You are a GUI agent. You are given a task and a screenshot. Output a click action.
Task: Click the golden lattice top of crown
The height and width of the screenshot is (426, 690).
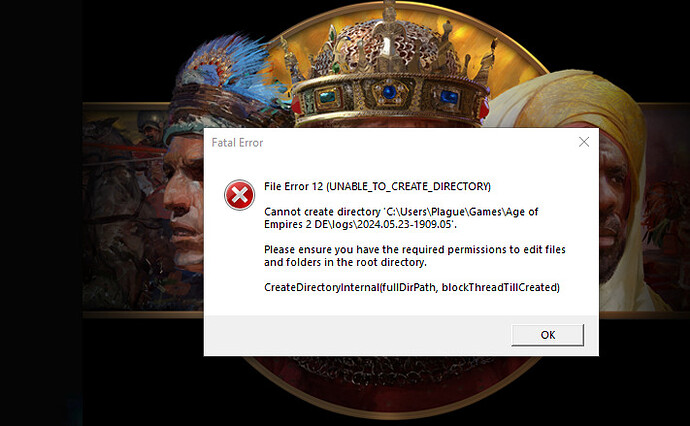point(387,44)
